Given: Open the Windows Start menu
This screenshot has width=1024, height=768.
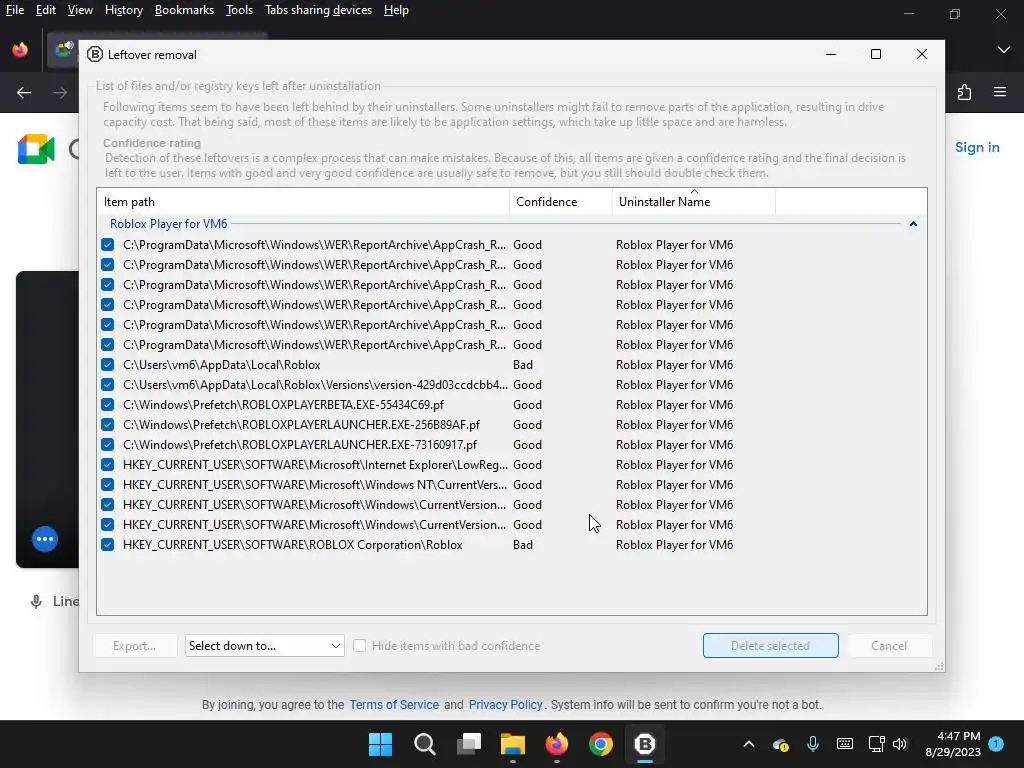Looking at the screenshot, I should [380, 744].
